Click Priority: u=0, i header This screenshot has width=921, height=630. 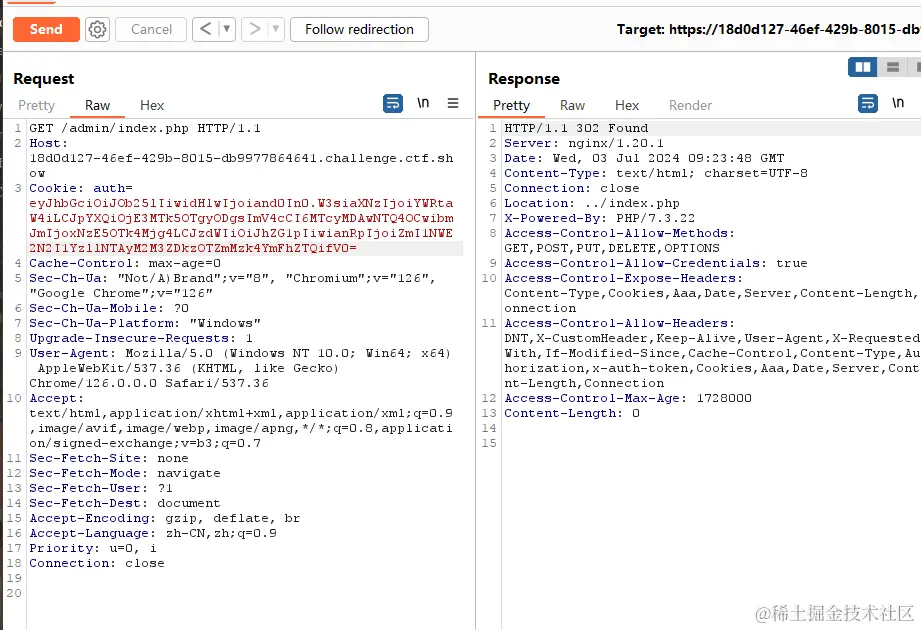tap(93, 548)
